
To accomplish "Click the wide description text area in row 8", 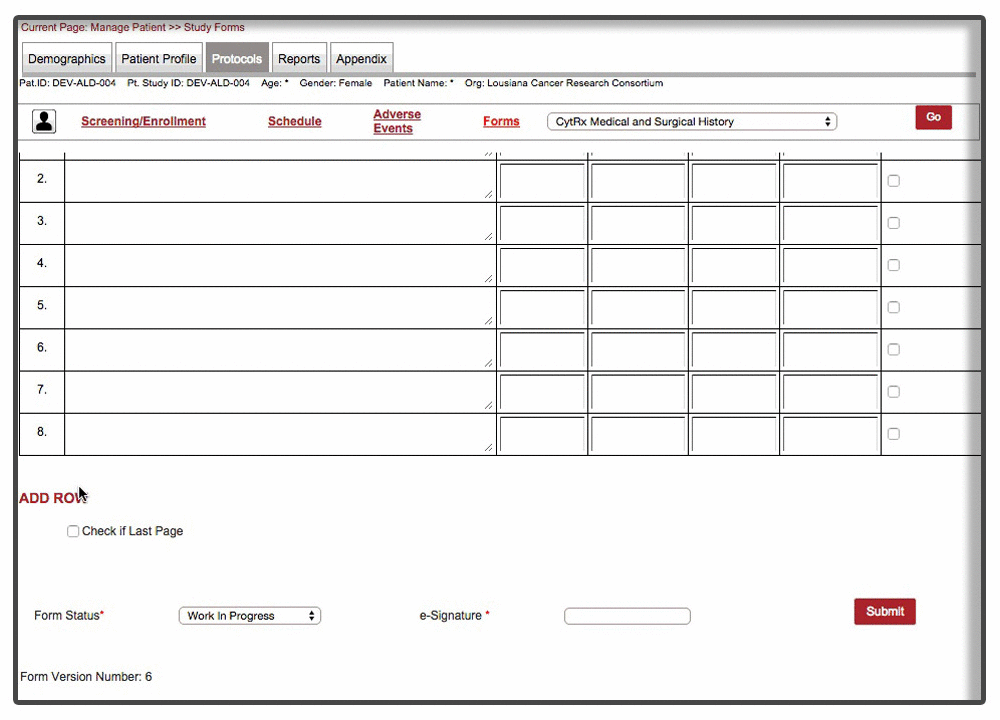I will pyautogui.click(x=280, y=434).
